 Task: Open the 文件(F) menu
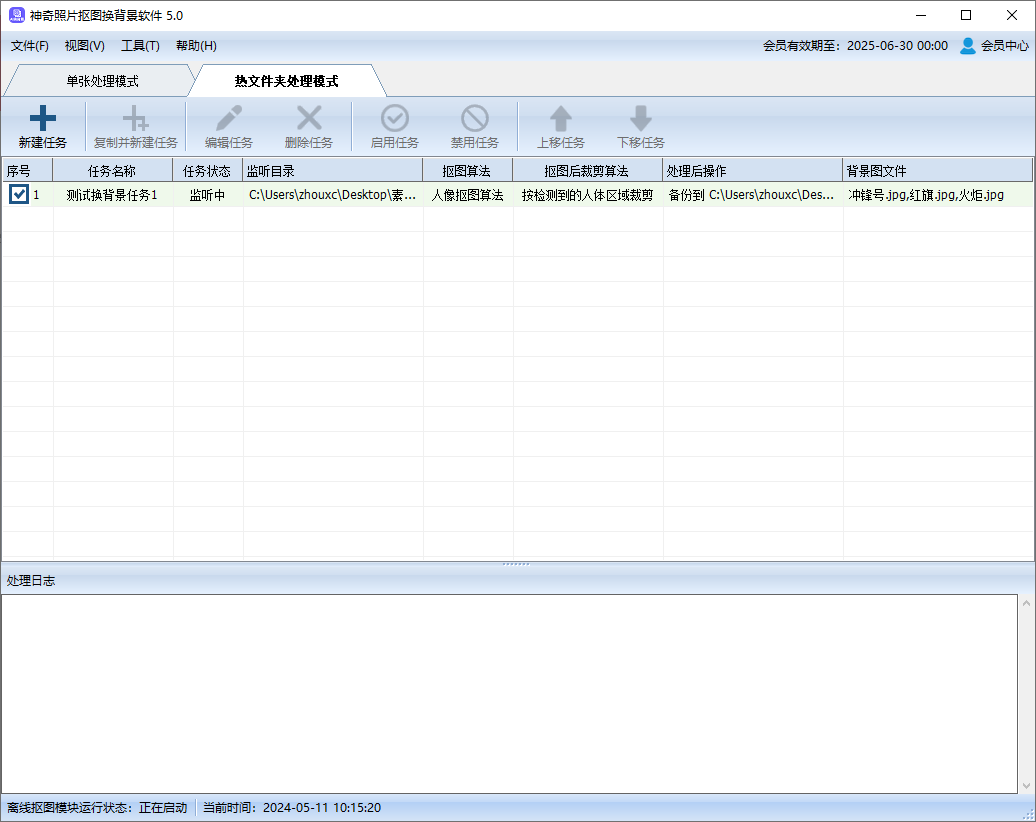pyautogui.click(x=30, y=46)
